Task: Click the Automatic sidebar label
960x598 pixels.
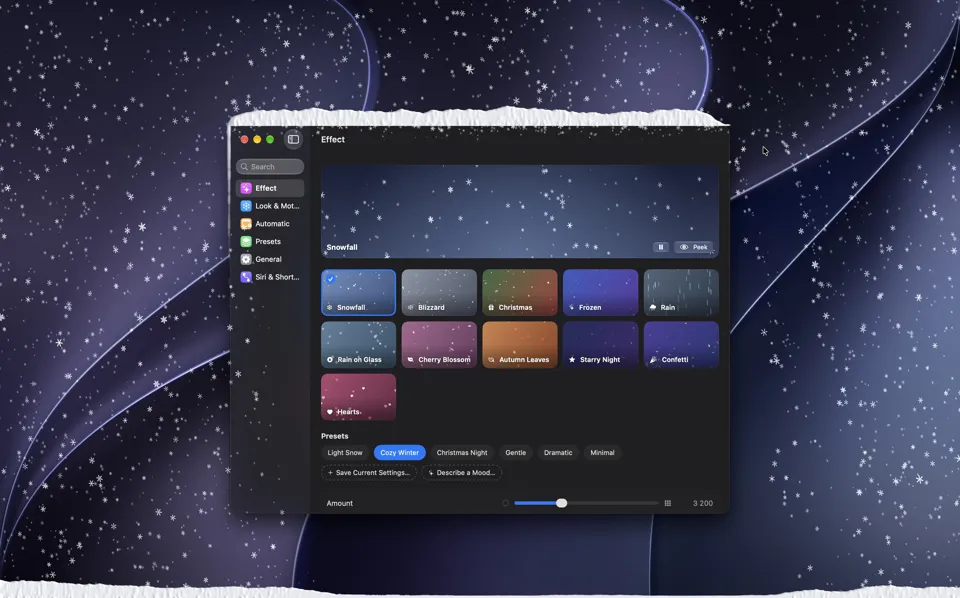Action: 272,223
